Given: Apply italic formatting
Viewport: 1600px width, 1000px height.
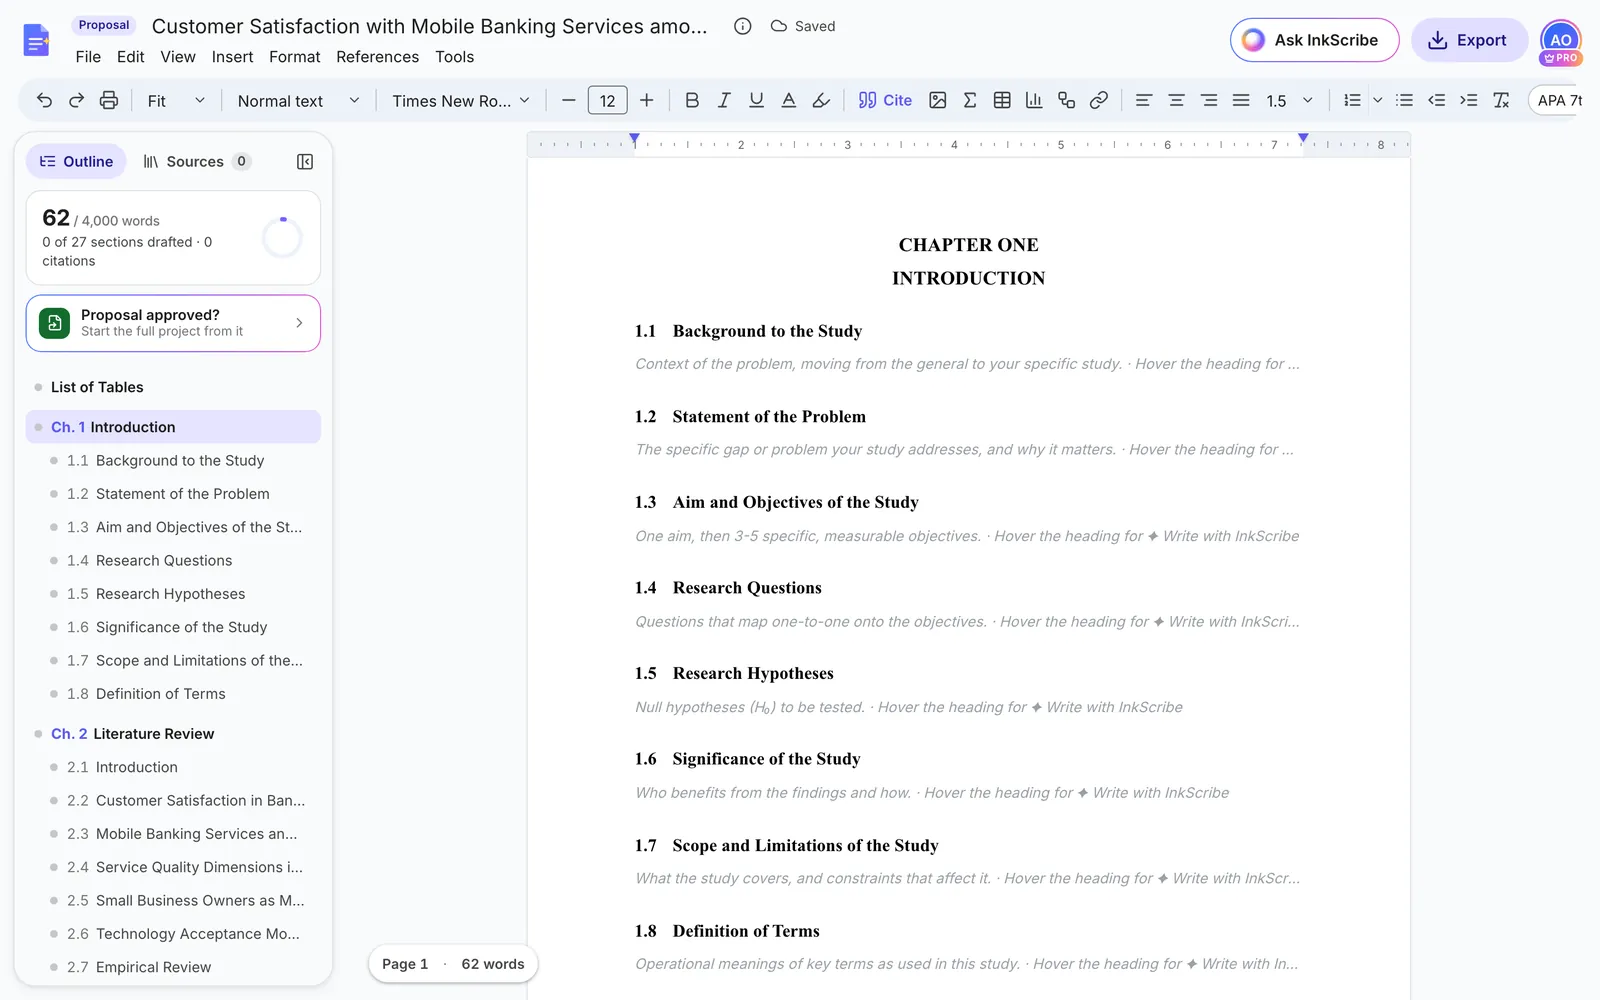Looking at the screenshot, I should click(x=724, y=100).
